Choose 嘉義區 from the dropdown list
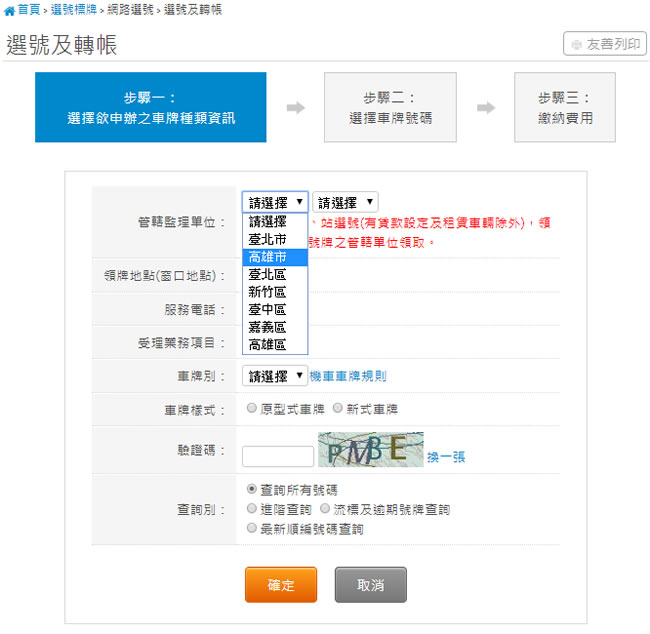Viewport: 650px width, 634px height. [x=275, y=327]
